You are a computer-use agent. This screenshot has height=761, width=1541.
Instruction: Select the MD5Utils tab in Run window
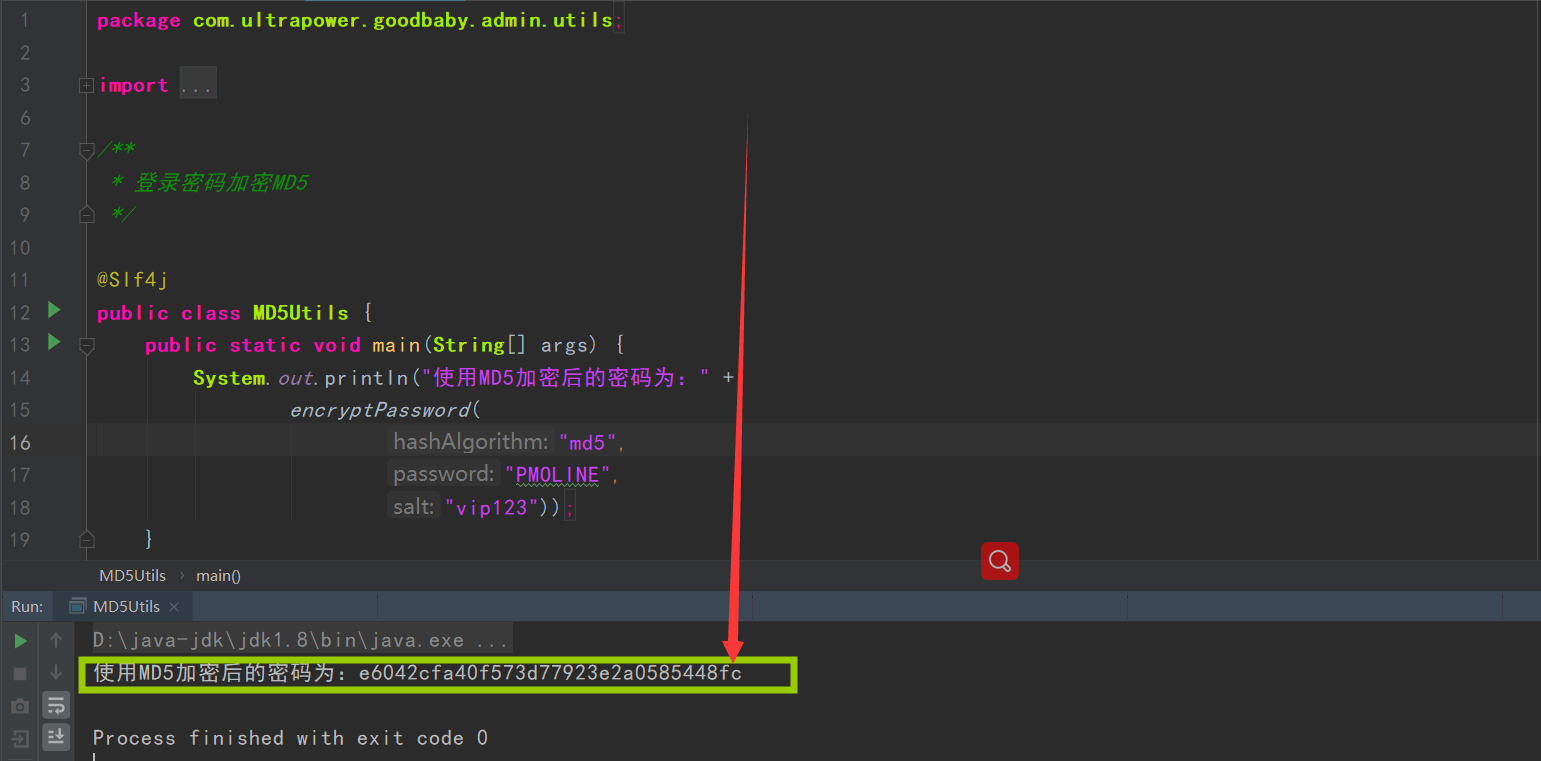pos(123,606)
